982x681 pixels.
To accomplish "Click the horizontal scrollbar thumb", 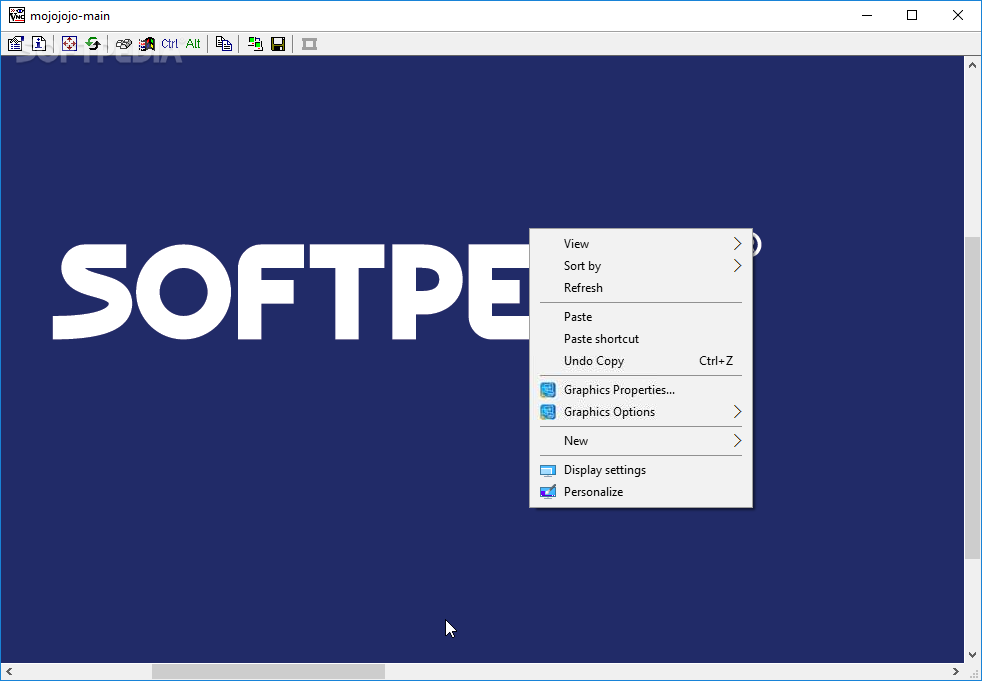I will (x=268, y=672).
